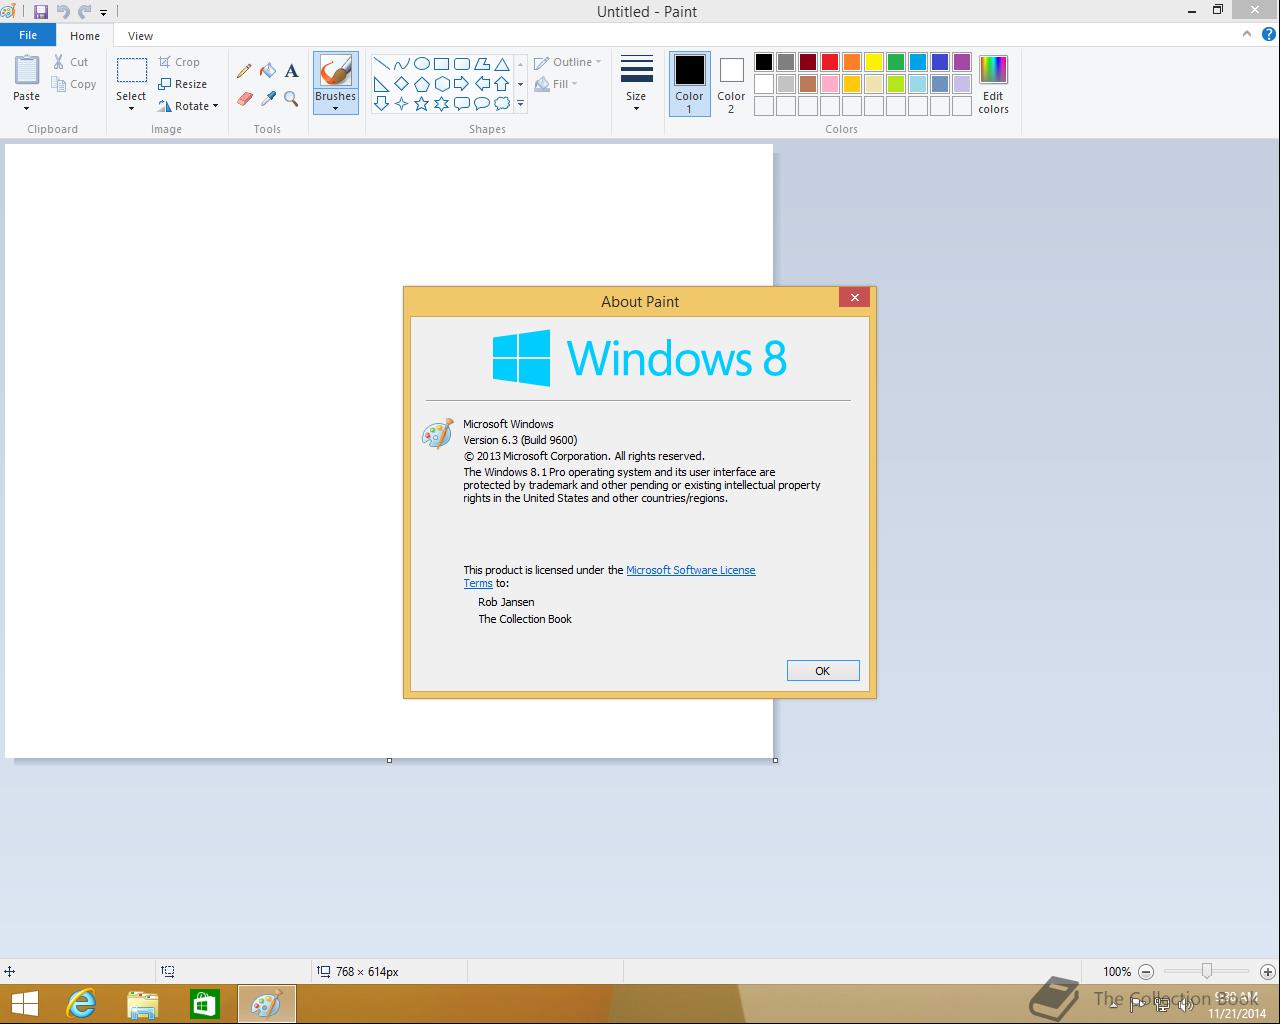
Task: Click the Undo arrow in title bar
Action: click(63, 12)
